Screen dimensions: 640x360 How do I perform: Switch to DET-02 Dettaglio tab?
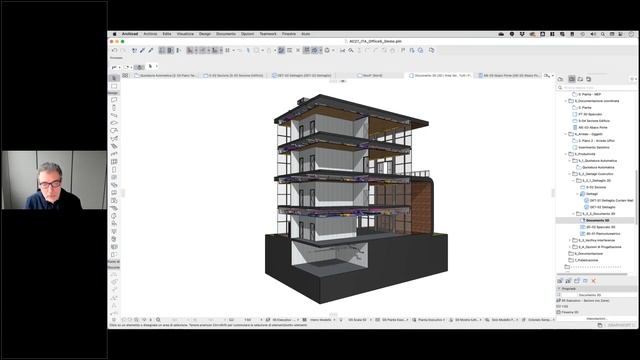[x=302, y=76]
